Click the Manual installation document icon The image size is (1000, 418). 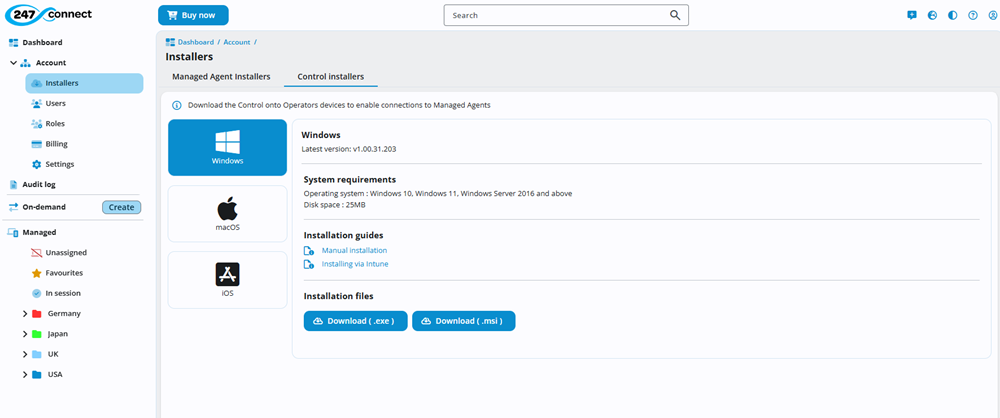309,251
